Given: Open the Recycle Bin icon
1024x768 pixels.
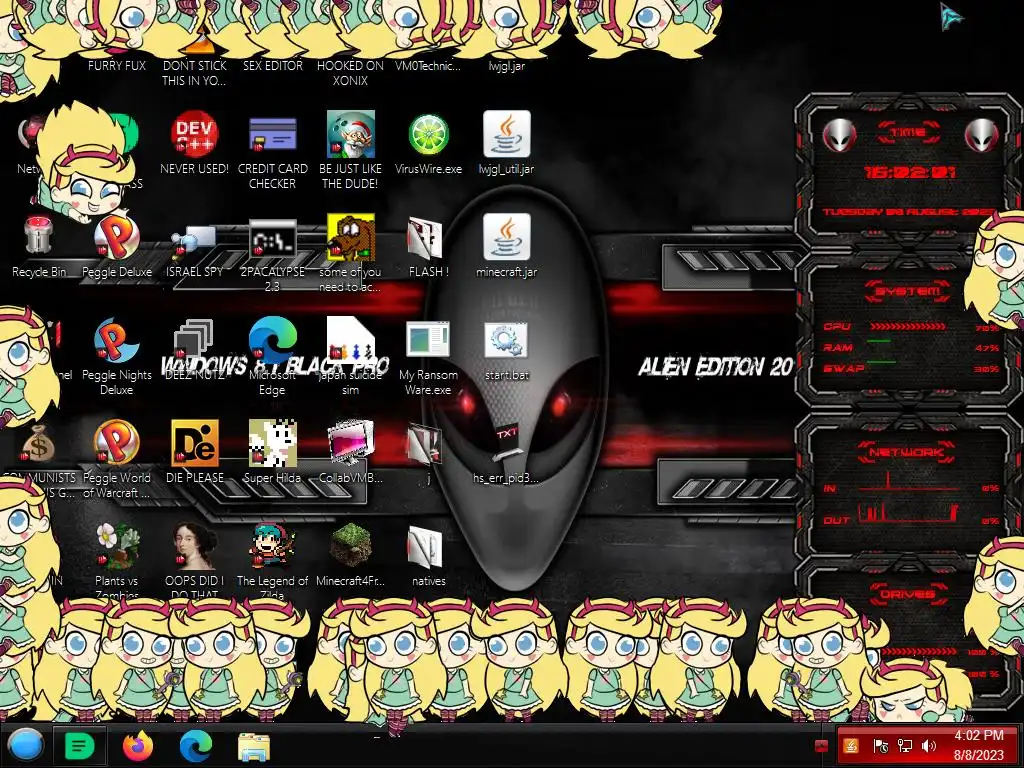Looking at the screenshot, I should click(x=39, y=238).
